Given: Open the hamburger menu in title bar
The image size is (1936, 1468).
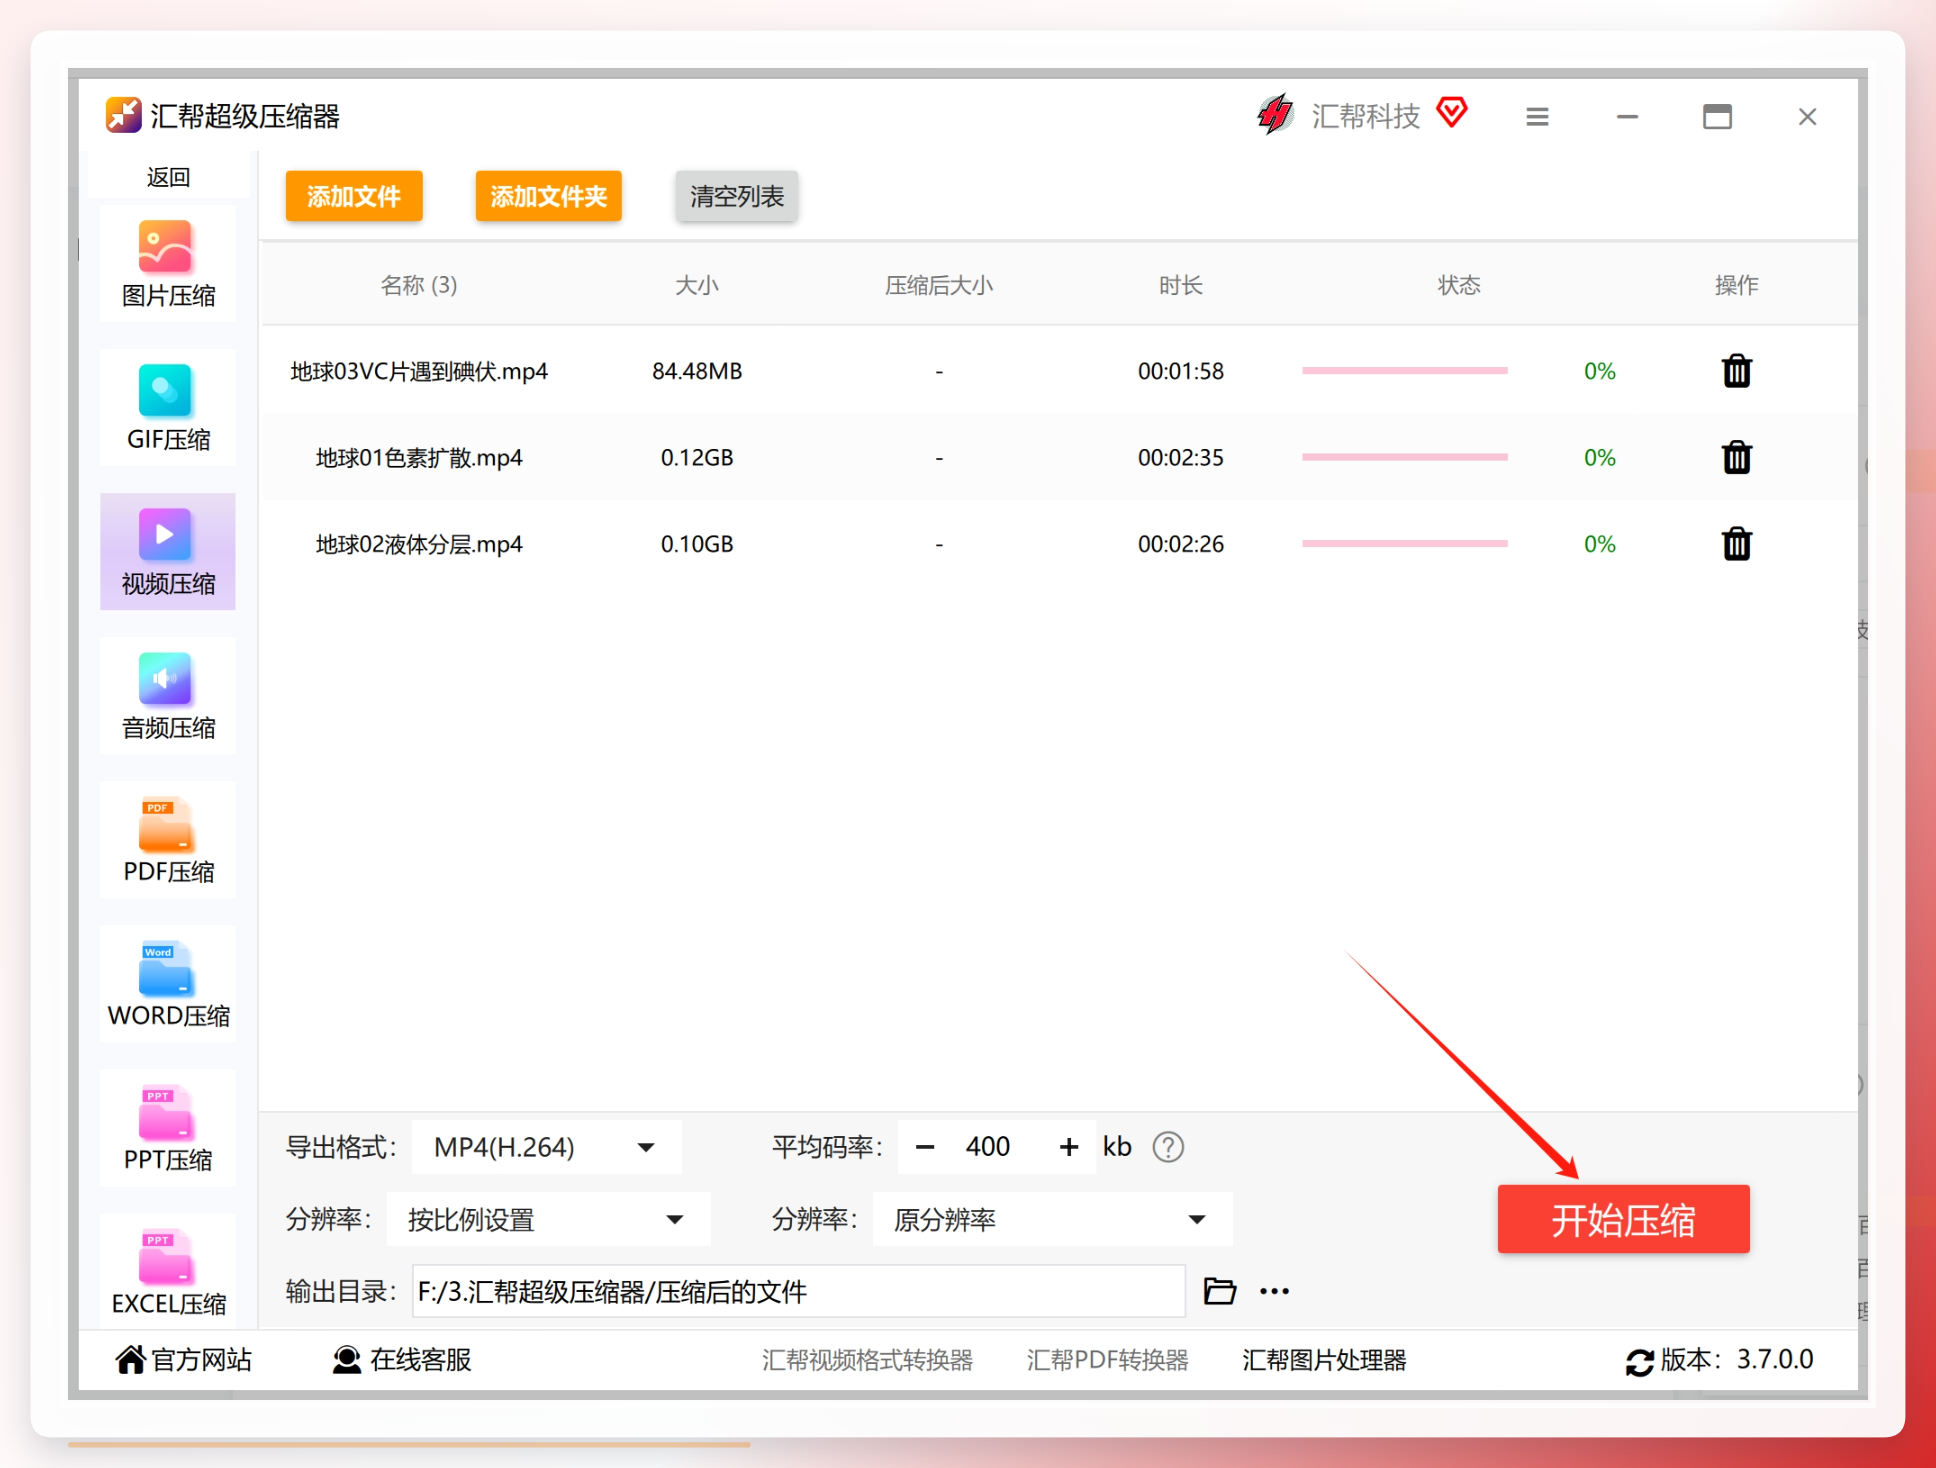Looking at the screenshot, I should click(1537, 117).
